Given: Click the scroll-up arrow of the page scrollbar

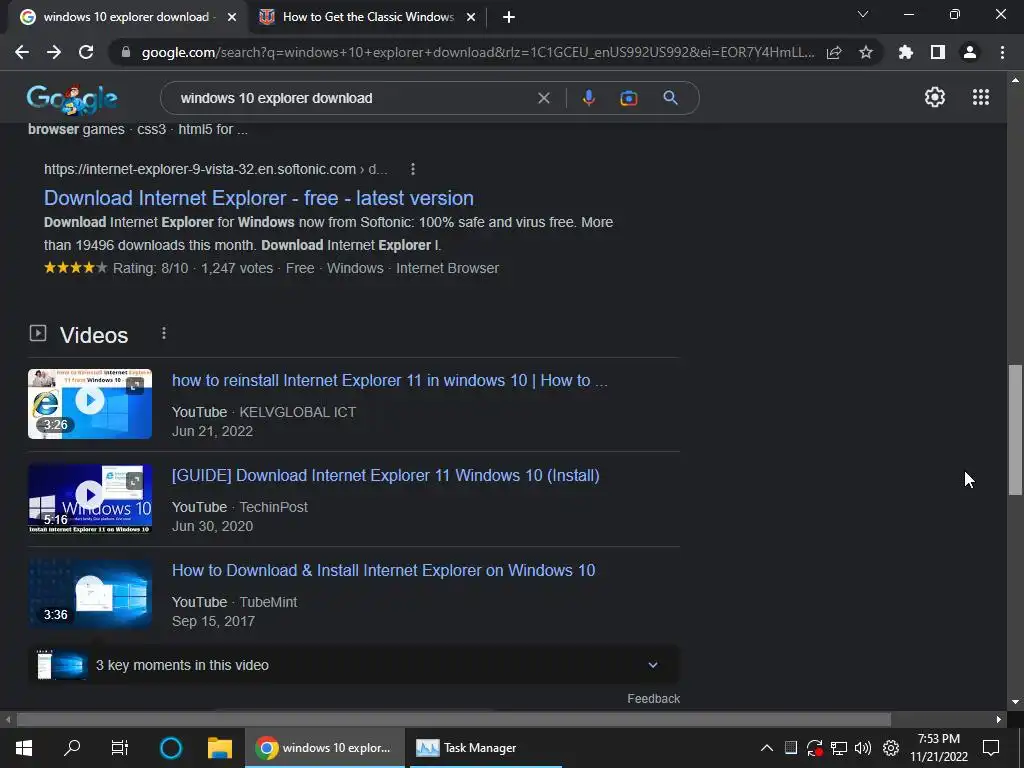Looking at the screenshot, I should tap(1015, 80).
